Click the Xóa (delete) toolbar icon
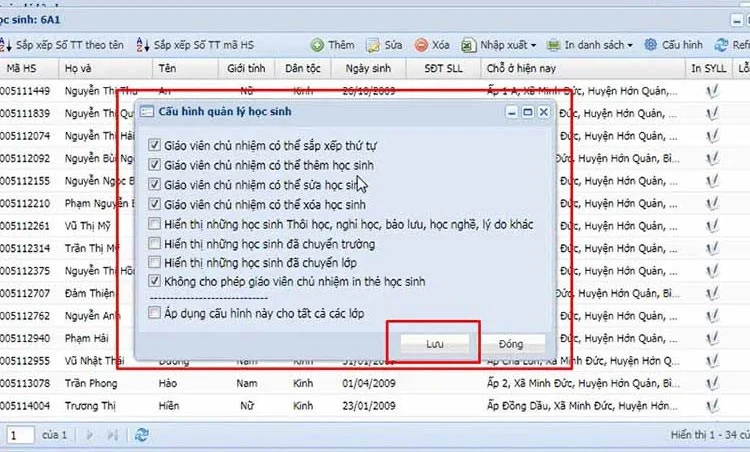This screenshot has width=750, height=452. click(x=421, y=45)
